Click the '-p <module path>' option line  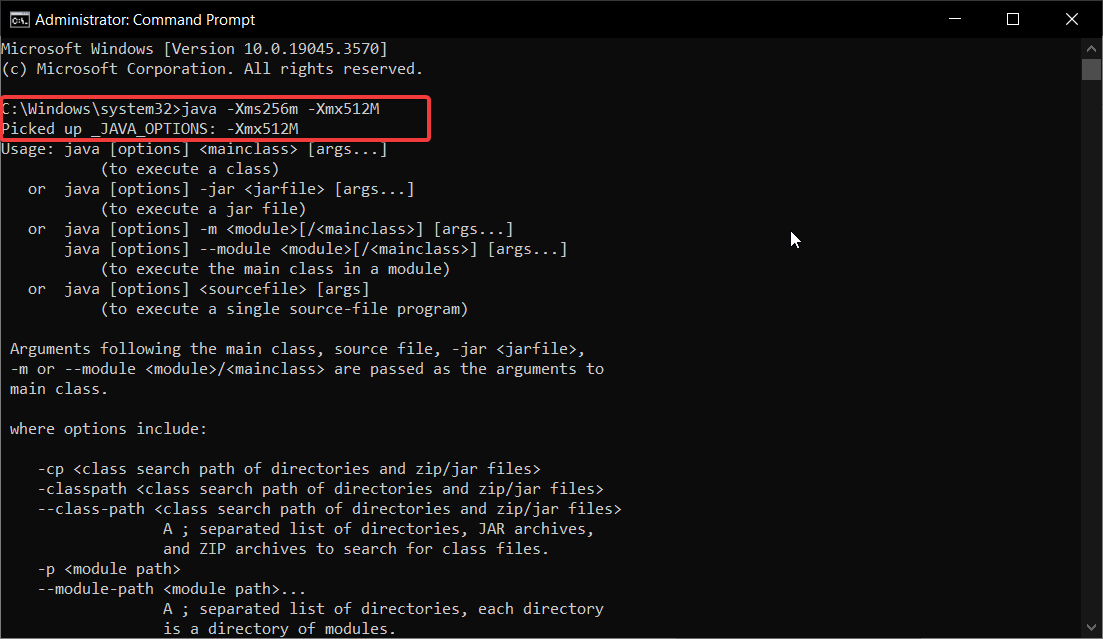pos(109,569)
